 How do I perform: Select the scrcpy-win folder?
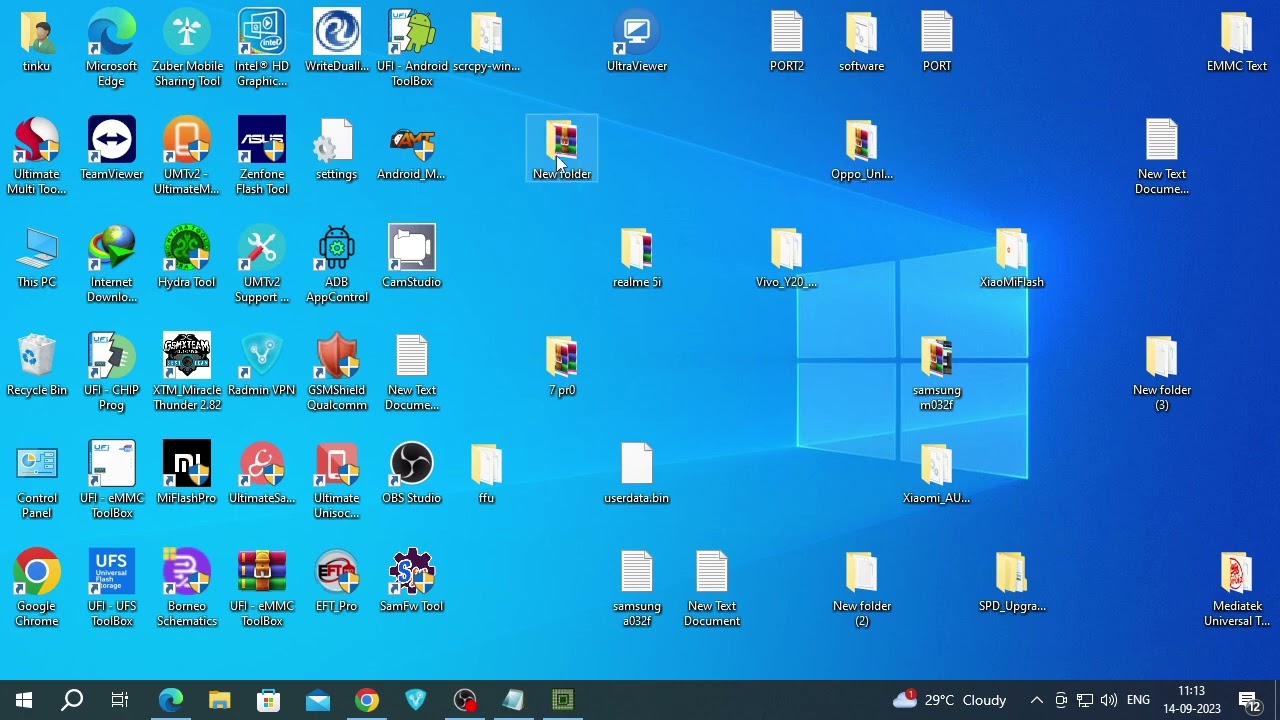tap(487, 42)
